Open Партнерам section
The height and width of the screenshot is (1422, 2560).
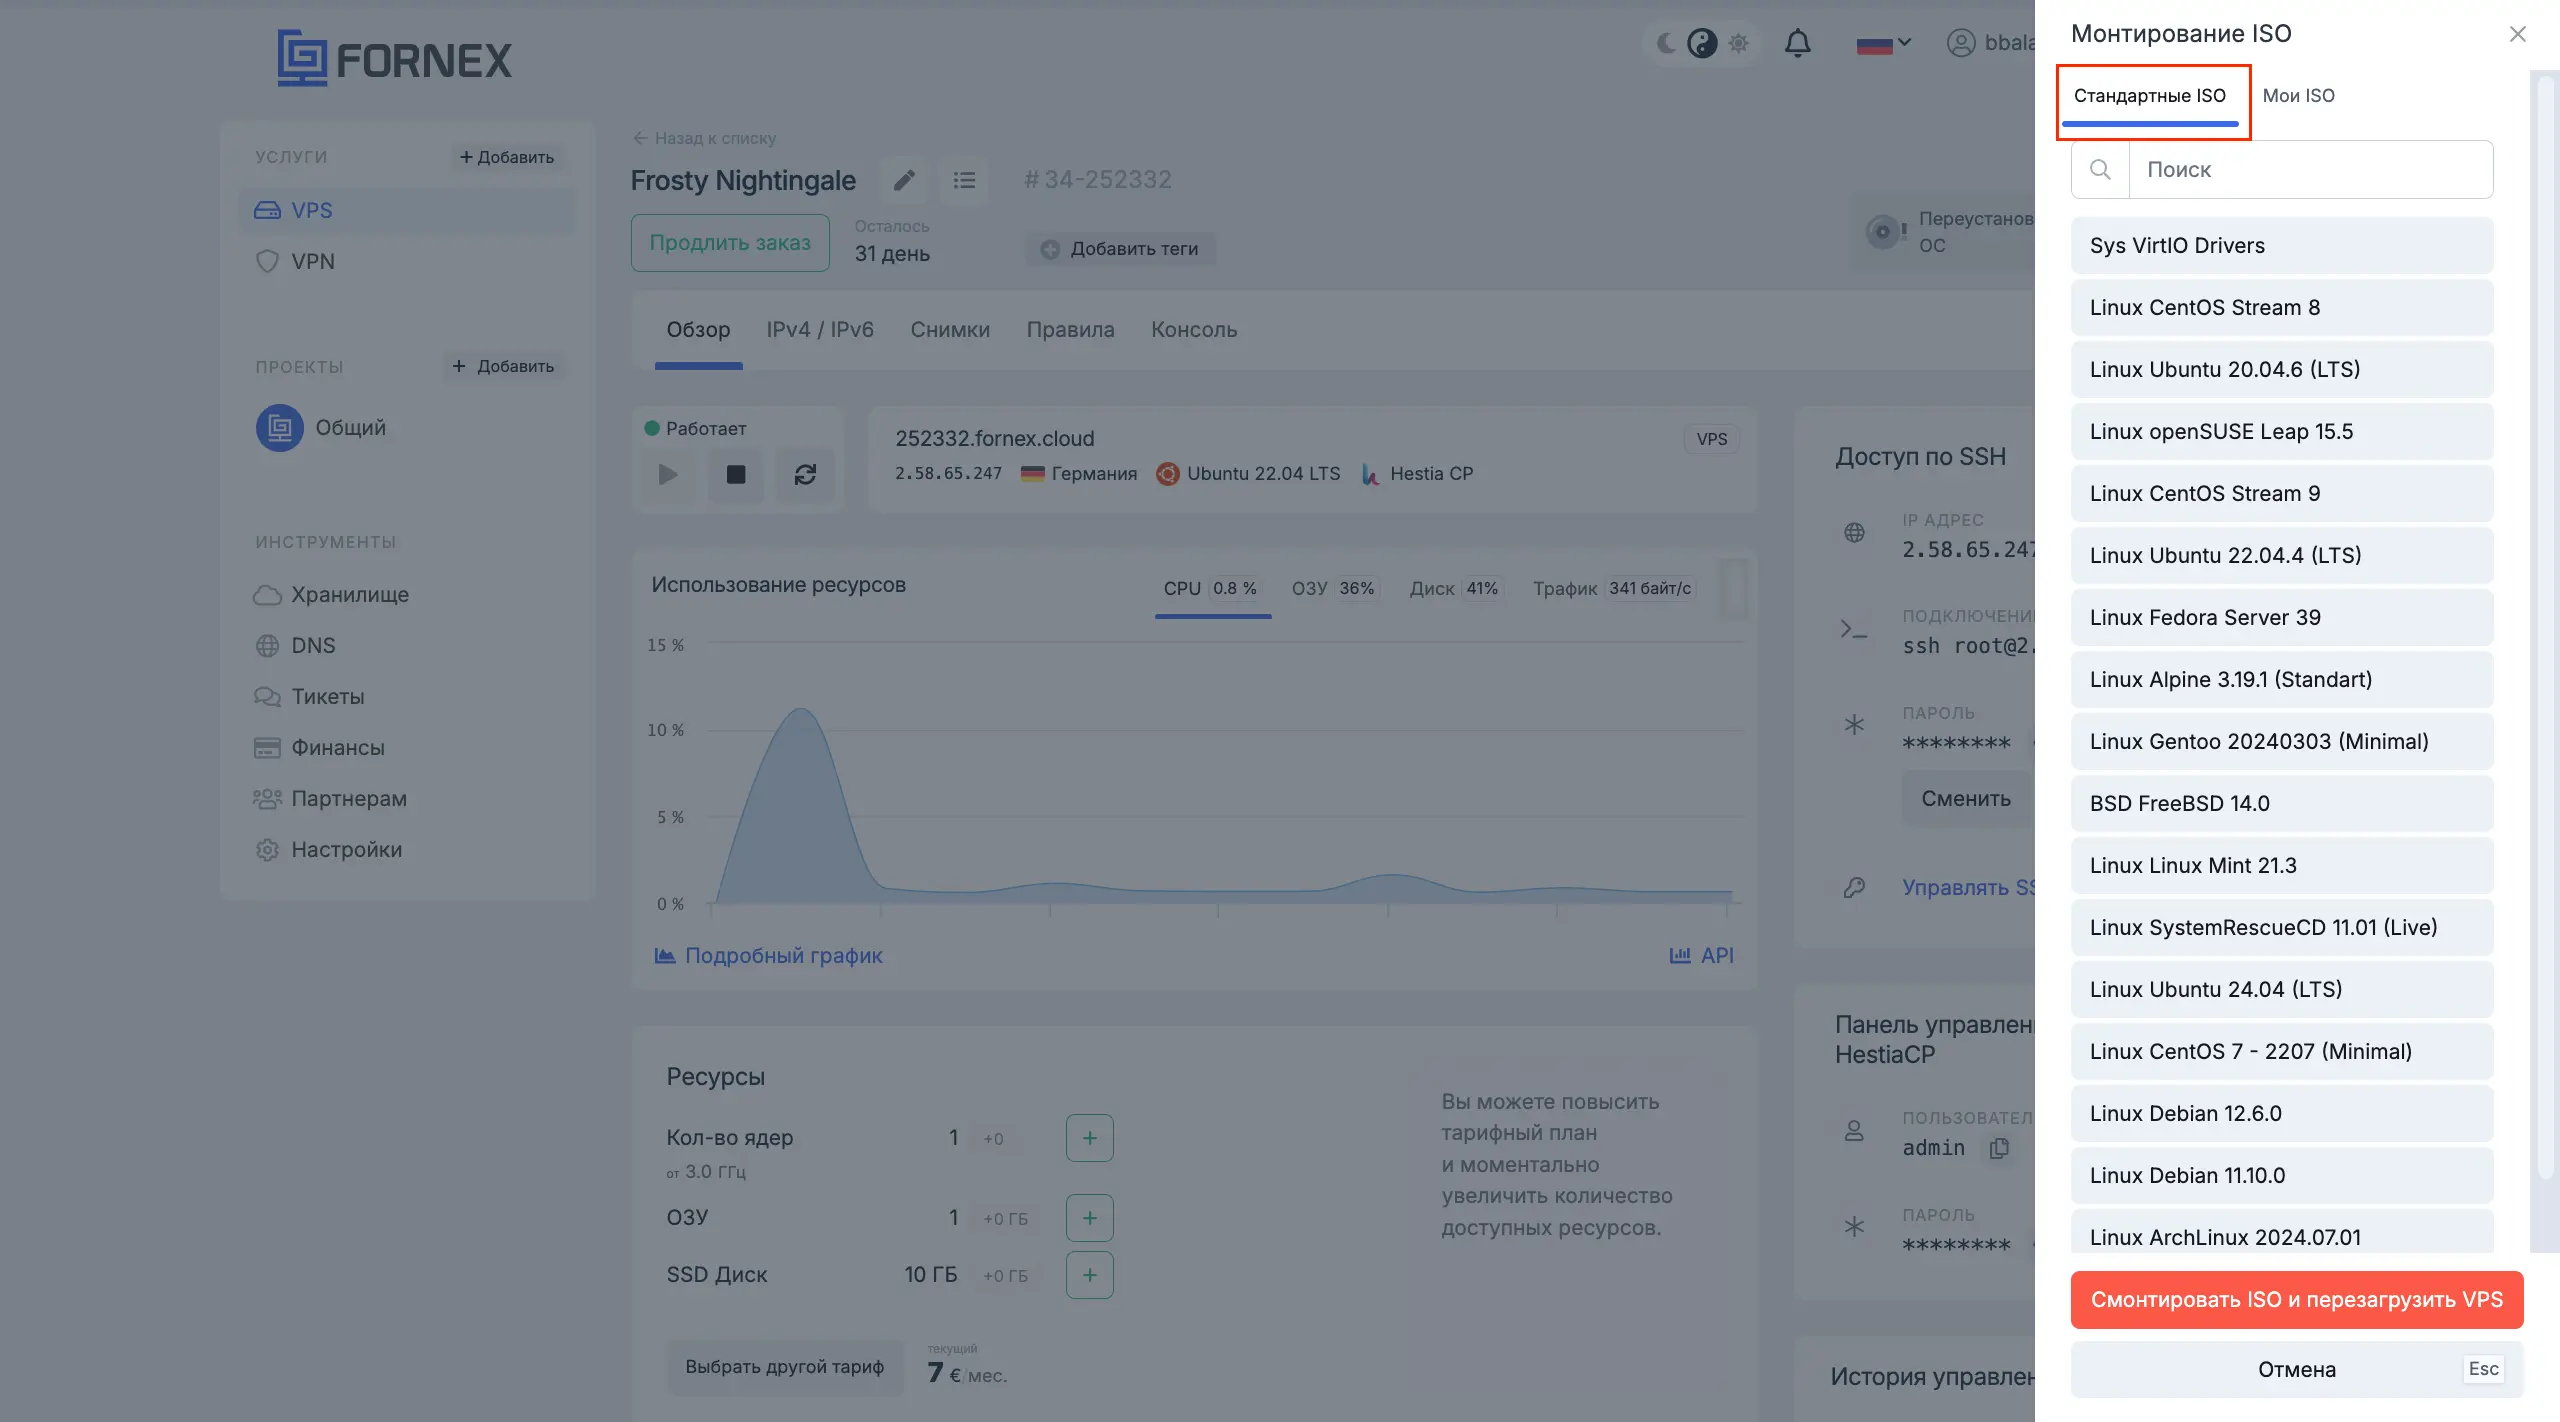click(x=330, y=798)
